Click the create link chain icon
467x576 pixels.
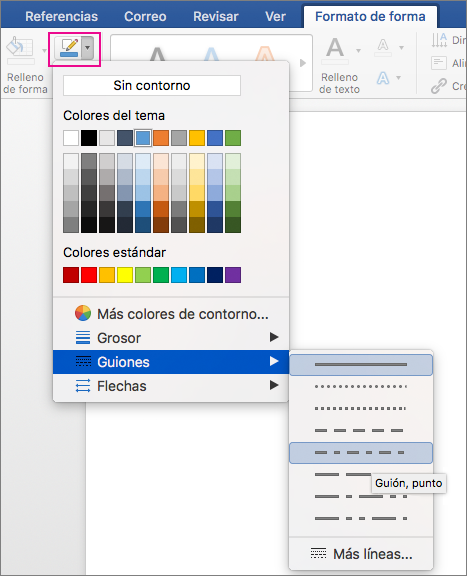tap(439, 86)
